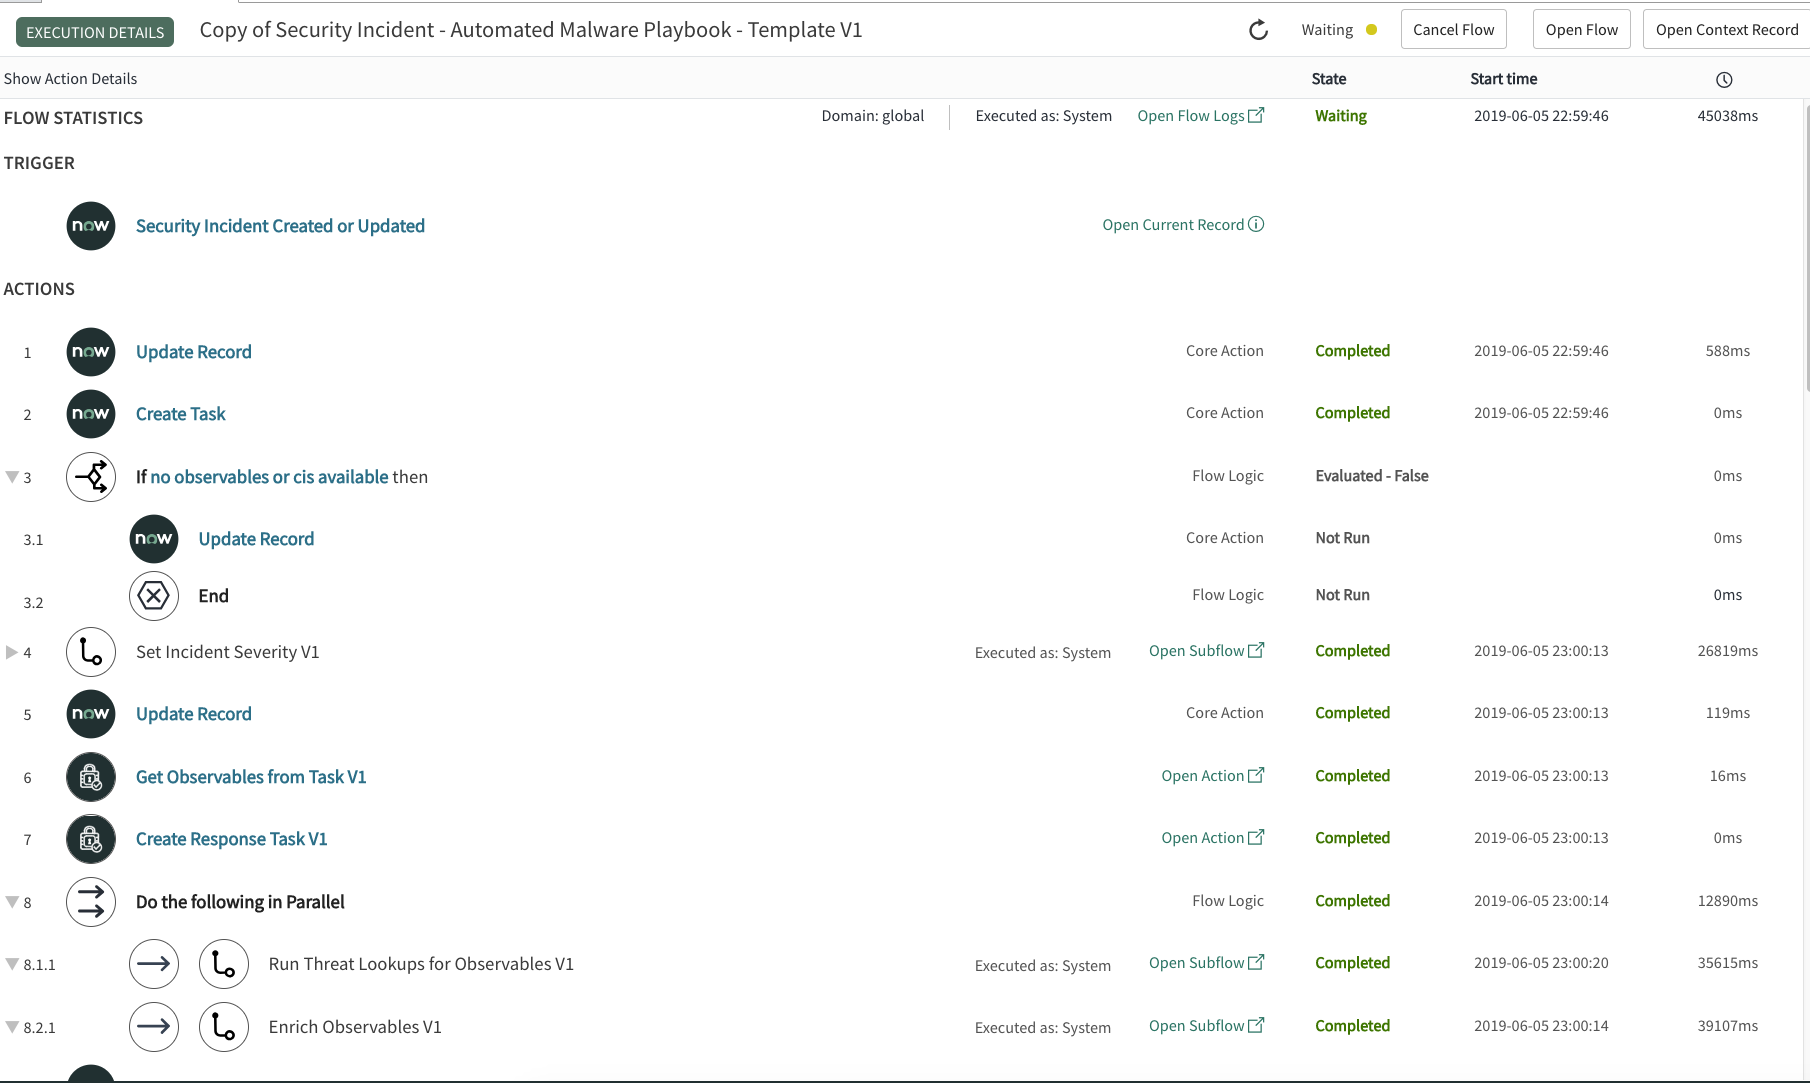The image size is (1810, 1083).
Task: Click the info icon beside Open Current Record
Action: tap(1257, 224)
